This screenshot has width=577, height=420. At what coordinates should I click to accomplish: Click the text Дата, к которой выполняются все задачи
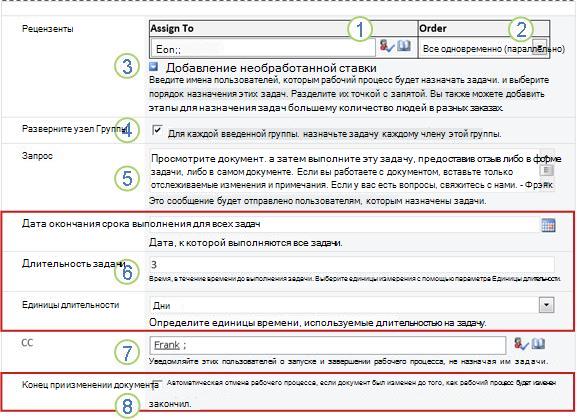point(246,243)
